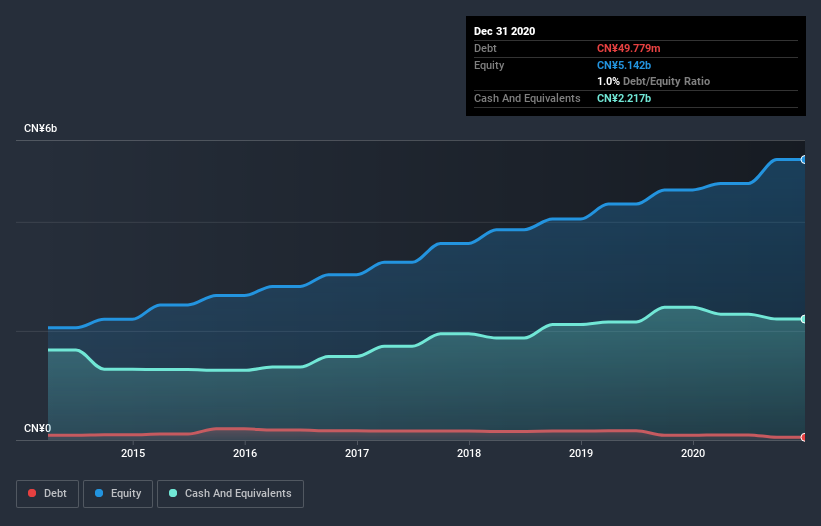This screenshot has height=526, width=821.
Task: Toggle the Equity legend button
Action: (x=118, y=494)
